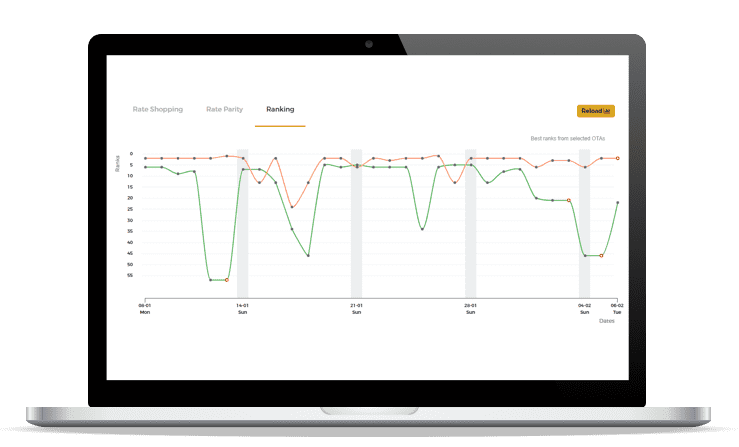Select the green dip near rank 34 after 21-01
This screenshot has height=447, width=739.
pyautogui.click(x=422, y=229)
